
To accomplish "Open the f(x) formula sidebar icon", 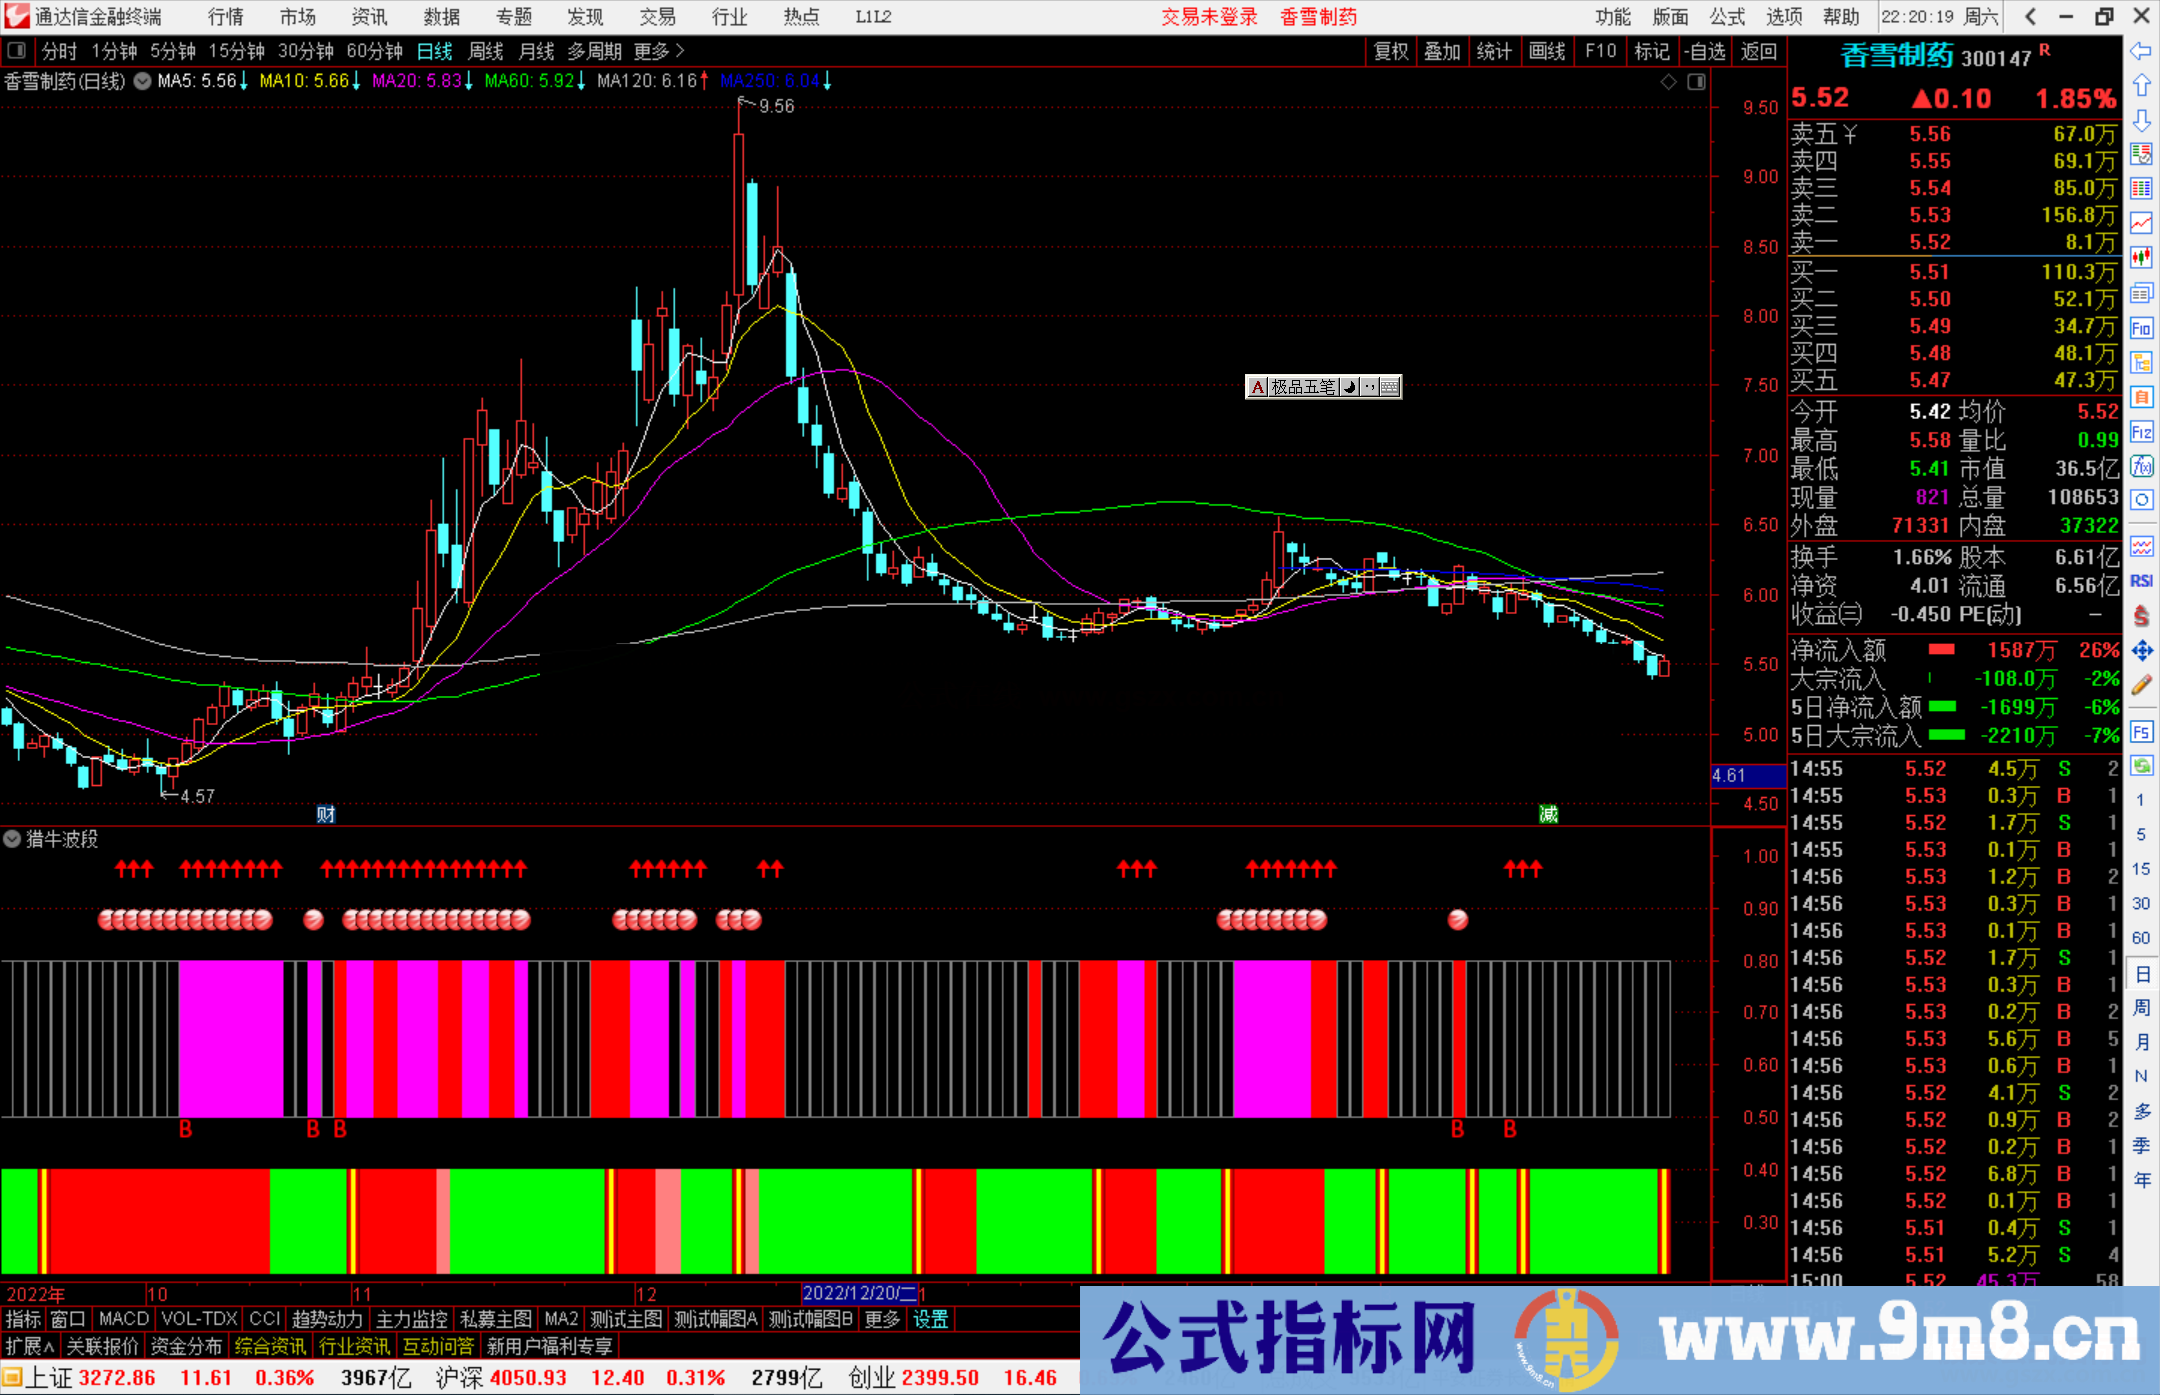I will [x=2140, y=466].
